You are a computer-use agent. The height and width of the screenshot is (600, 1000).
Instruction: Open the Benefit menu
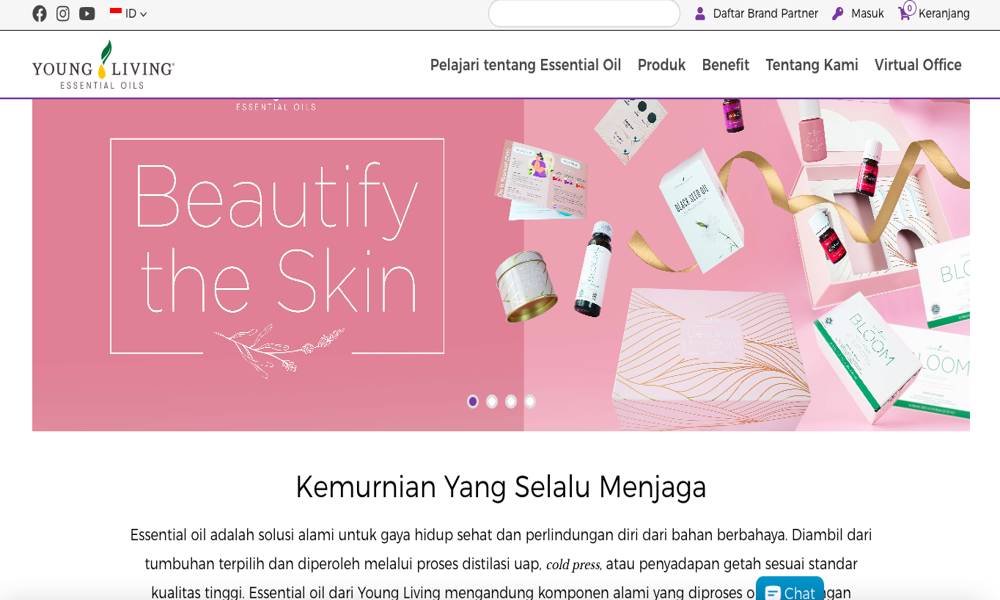[x=725, y=65]
